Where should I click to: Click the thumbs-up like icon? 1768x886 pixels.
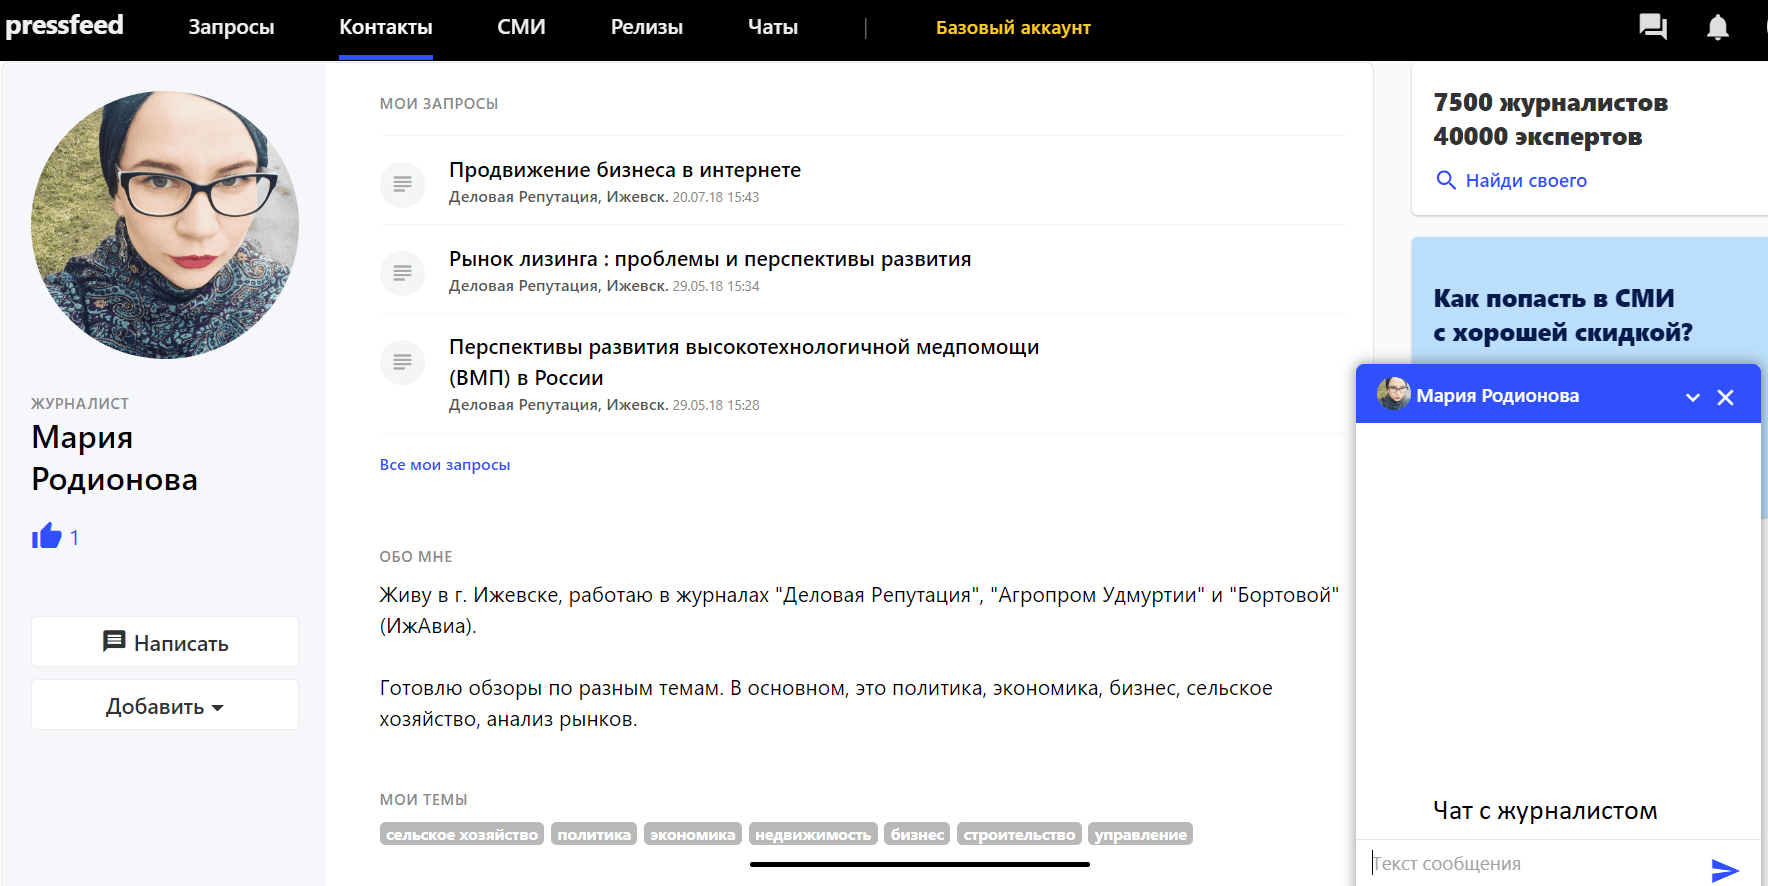47,537
